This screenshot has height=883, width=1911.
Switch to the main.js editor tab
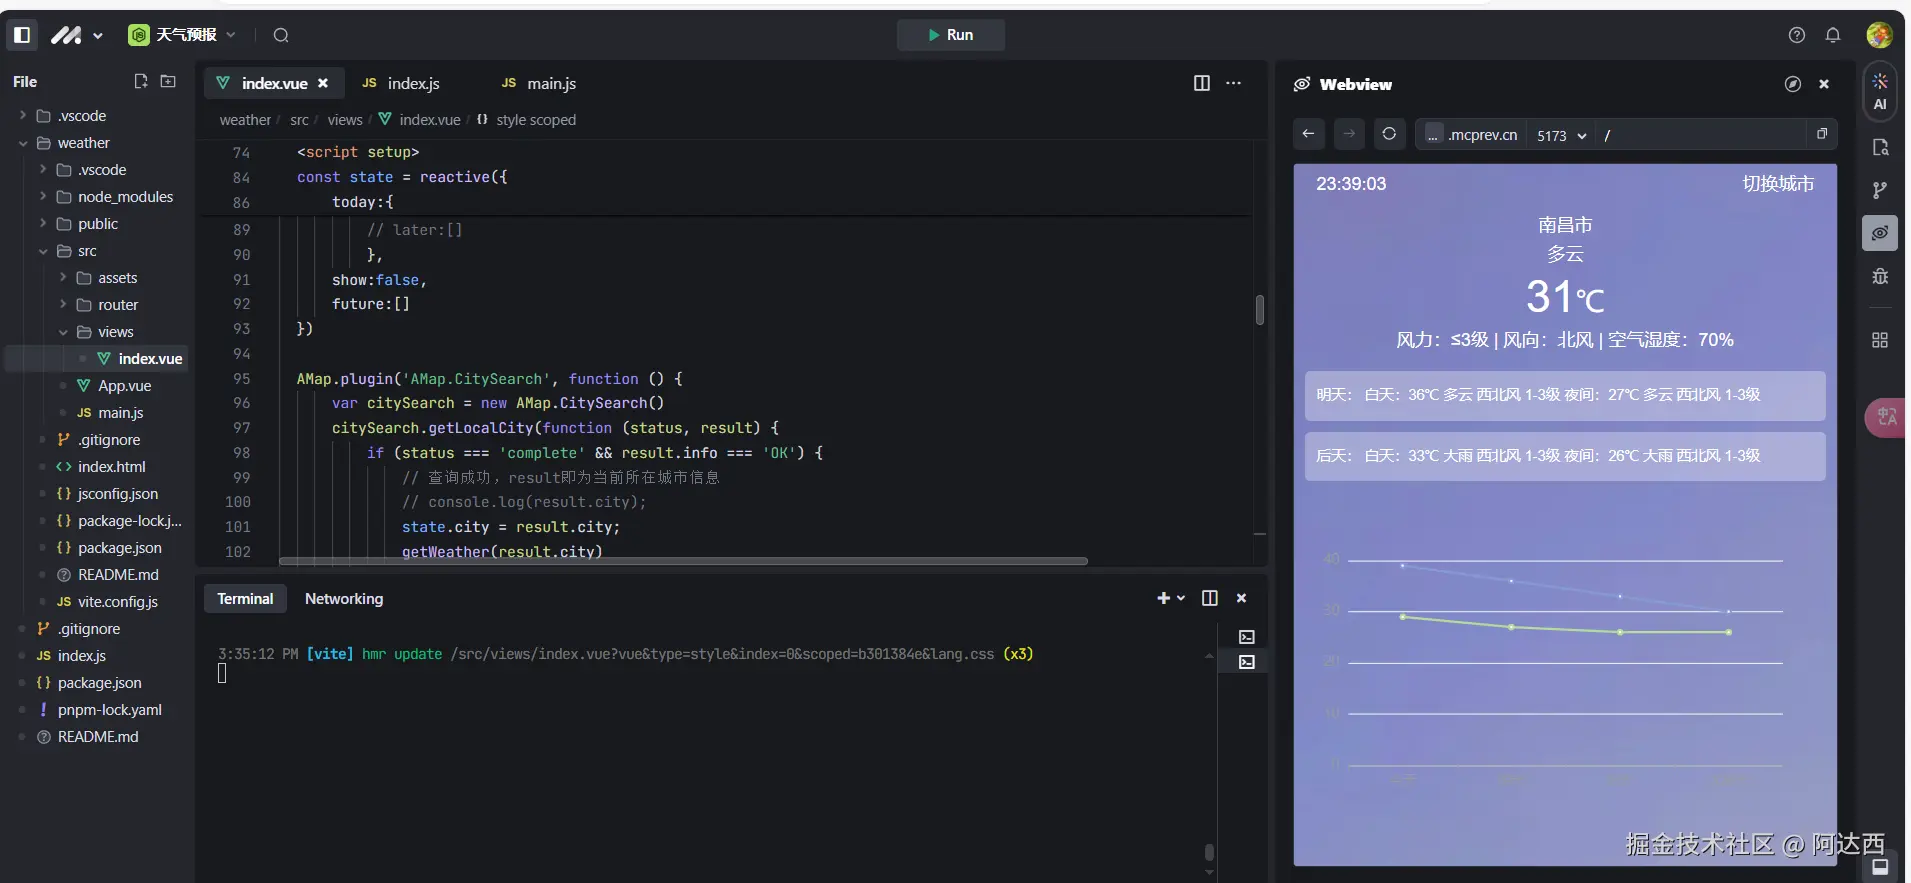[539, 83]
